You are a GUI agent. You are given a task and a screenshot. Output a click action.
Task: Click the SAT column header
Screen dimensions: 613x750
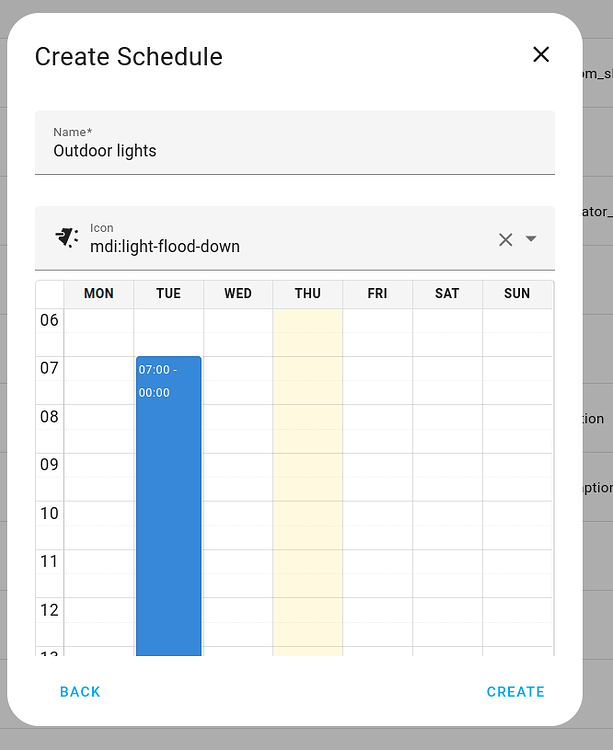click(447, 294)
